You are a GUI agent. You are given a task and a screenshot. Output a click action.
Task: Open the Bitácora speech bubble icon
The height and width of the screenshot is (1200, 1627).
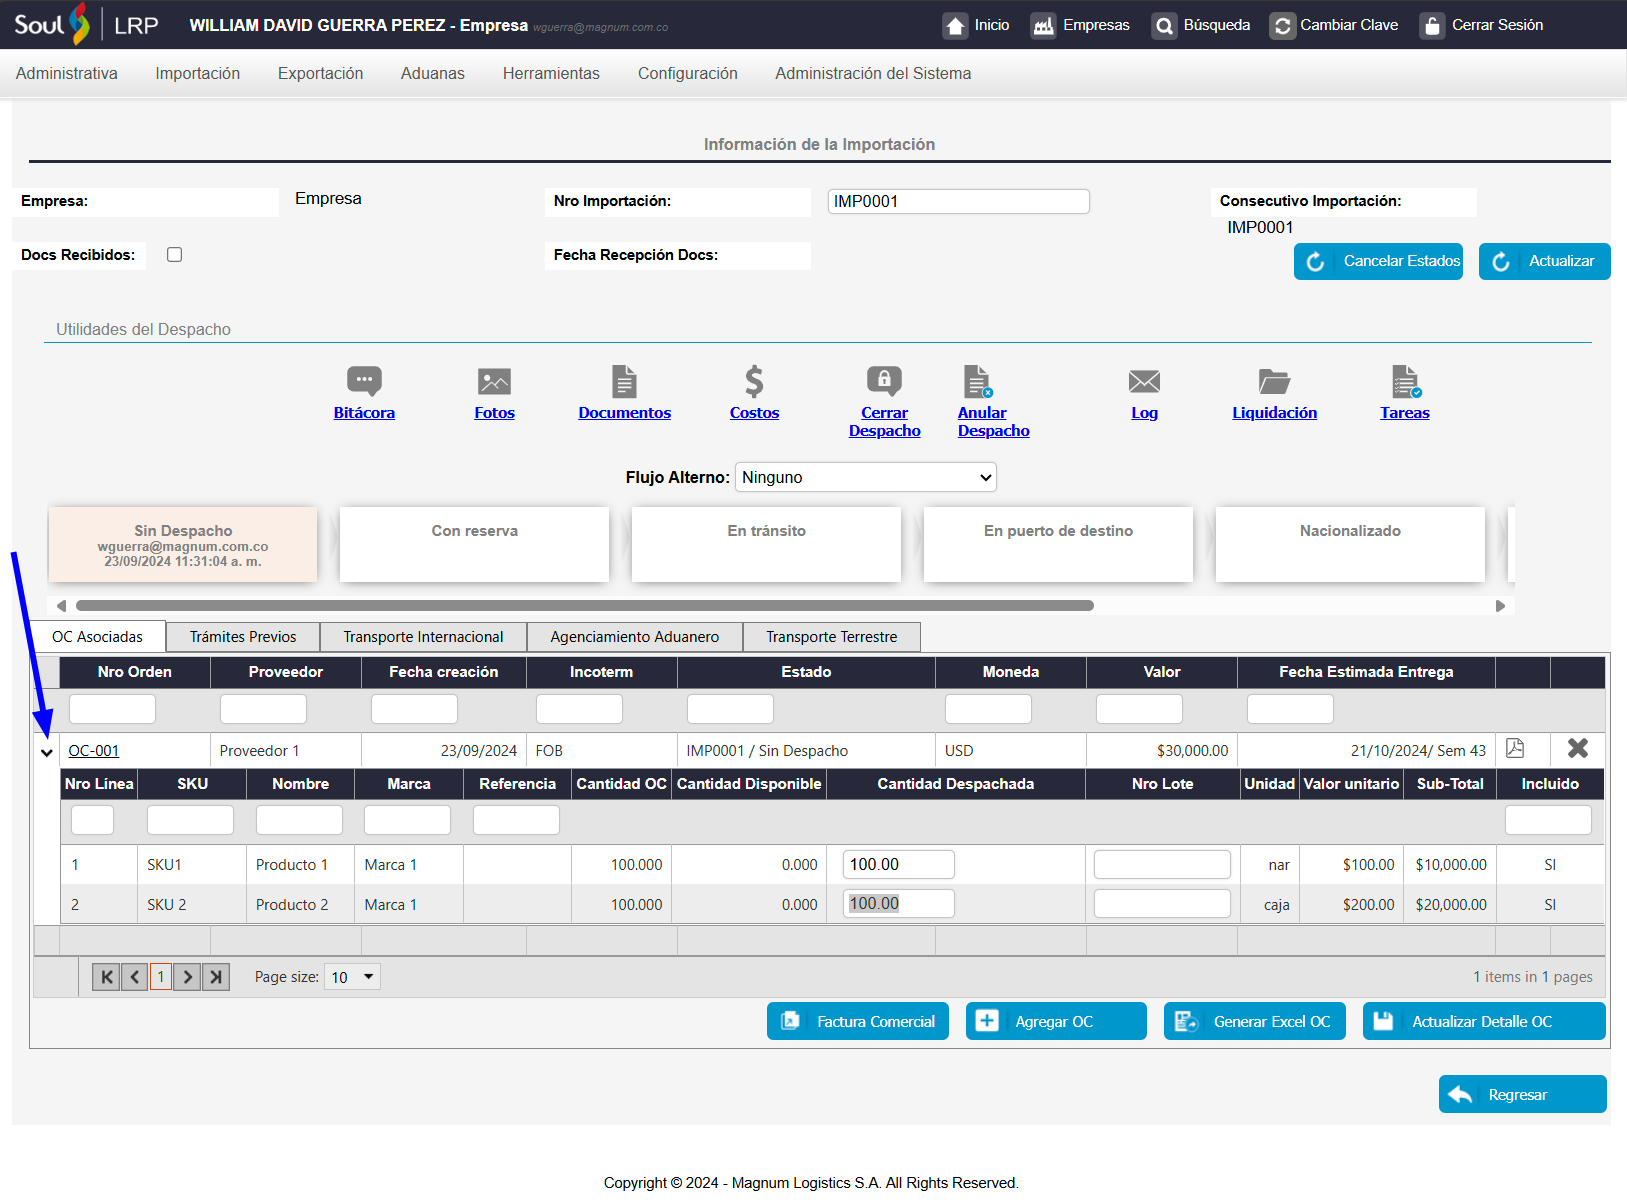[x=364, y=381]
